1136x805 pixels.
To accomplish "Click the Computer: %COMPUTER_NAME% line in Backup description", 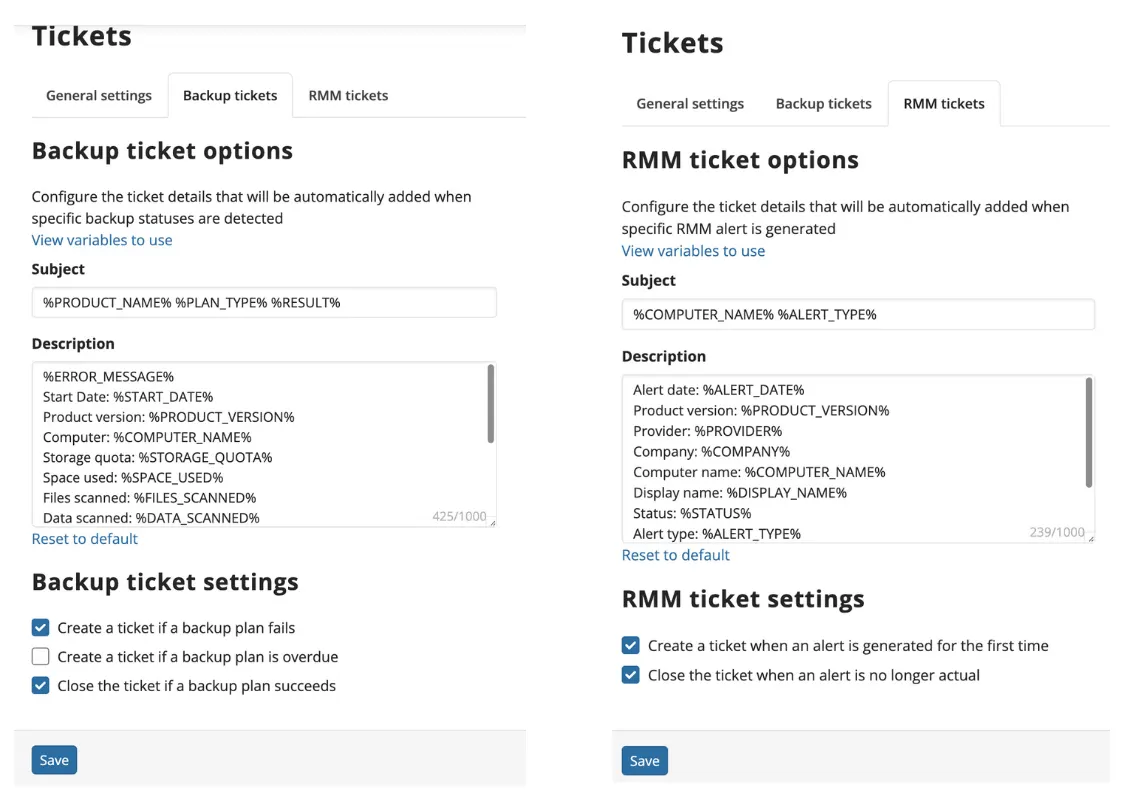I will click(x=147, y=438).
